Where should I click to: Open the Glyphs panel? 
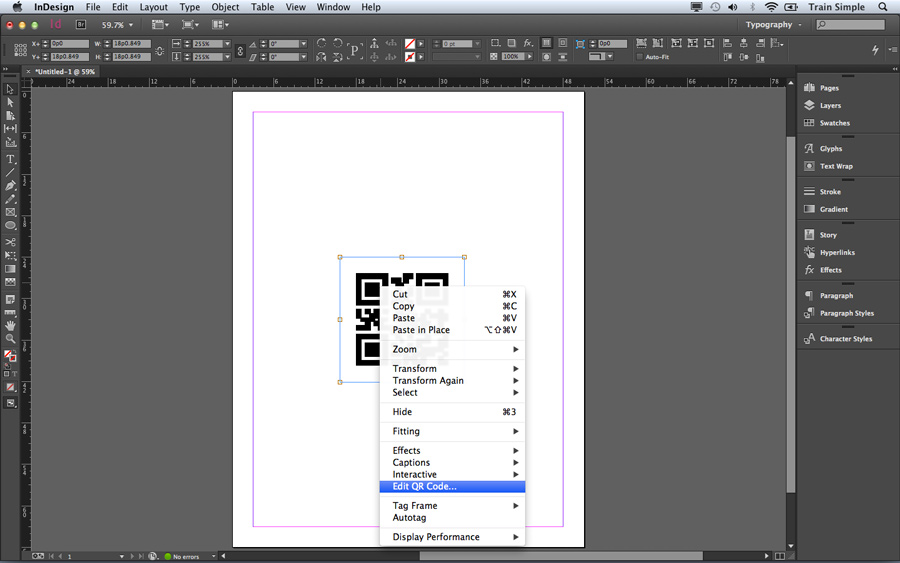(831, 149)
